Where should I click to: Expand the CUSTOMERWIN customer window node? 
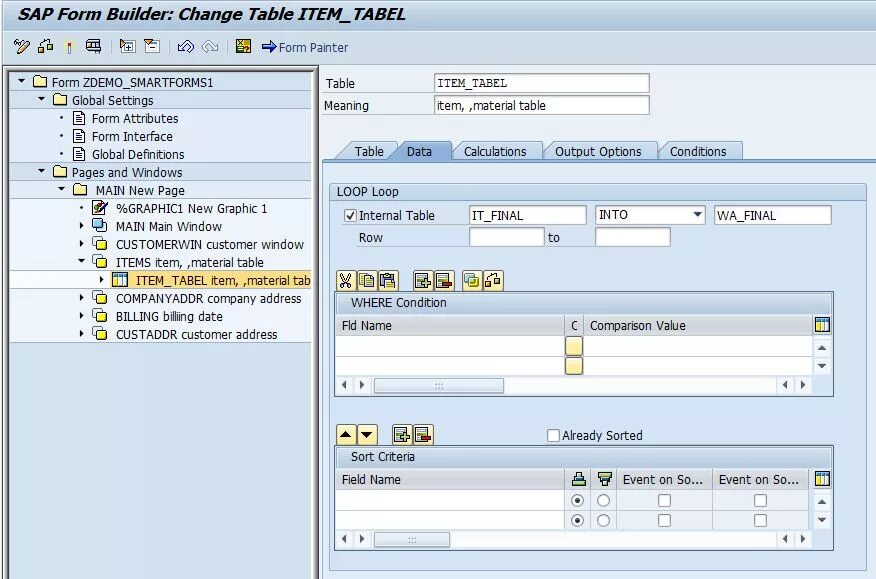point(82,244)
